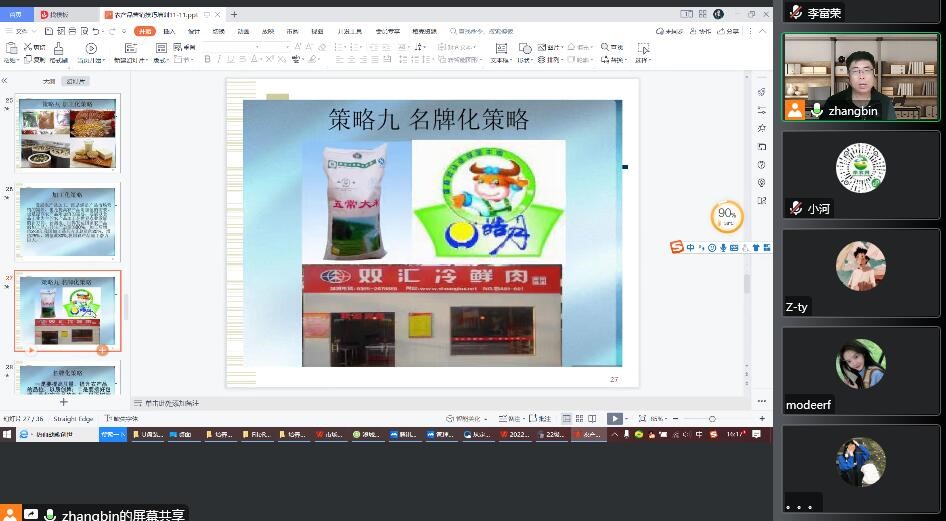This screenshot has height=521, width=946.
Task: Toggle bold formatting in the ribbon
Action: (x=207, y=59)
